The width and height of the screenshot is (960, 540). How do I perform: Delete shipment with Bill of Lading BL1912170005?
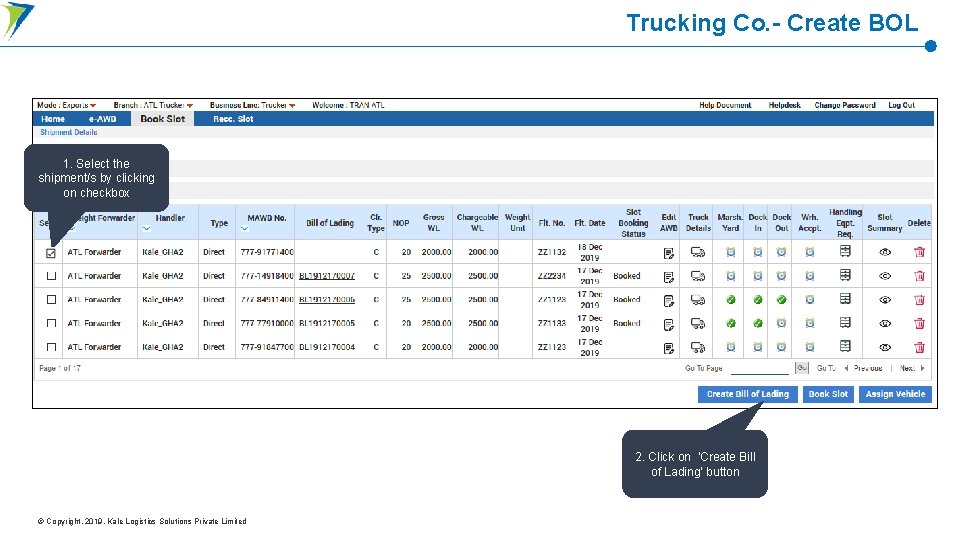point(919,323)
